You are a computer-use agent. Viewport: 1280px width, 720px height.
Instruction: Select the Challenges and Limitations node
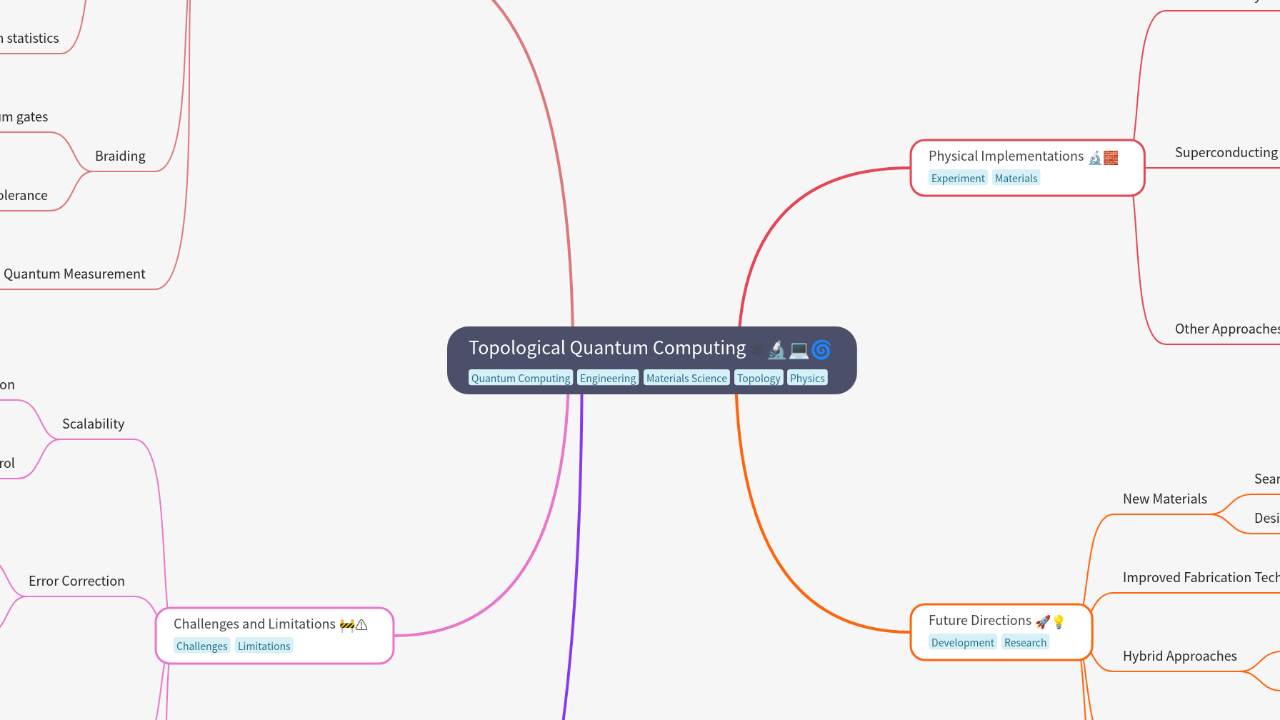[275, 635]
